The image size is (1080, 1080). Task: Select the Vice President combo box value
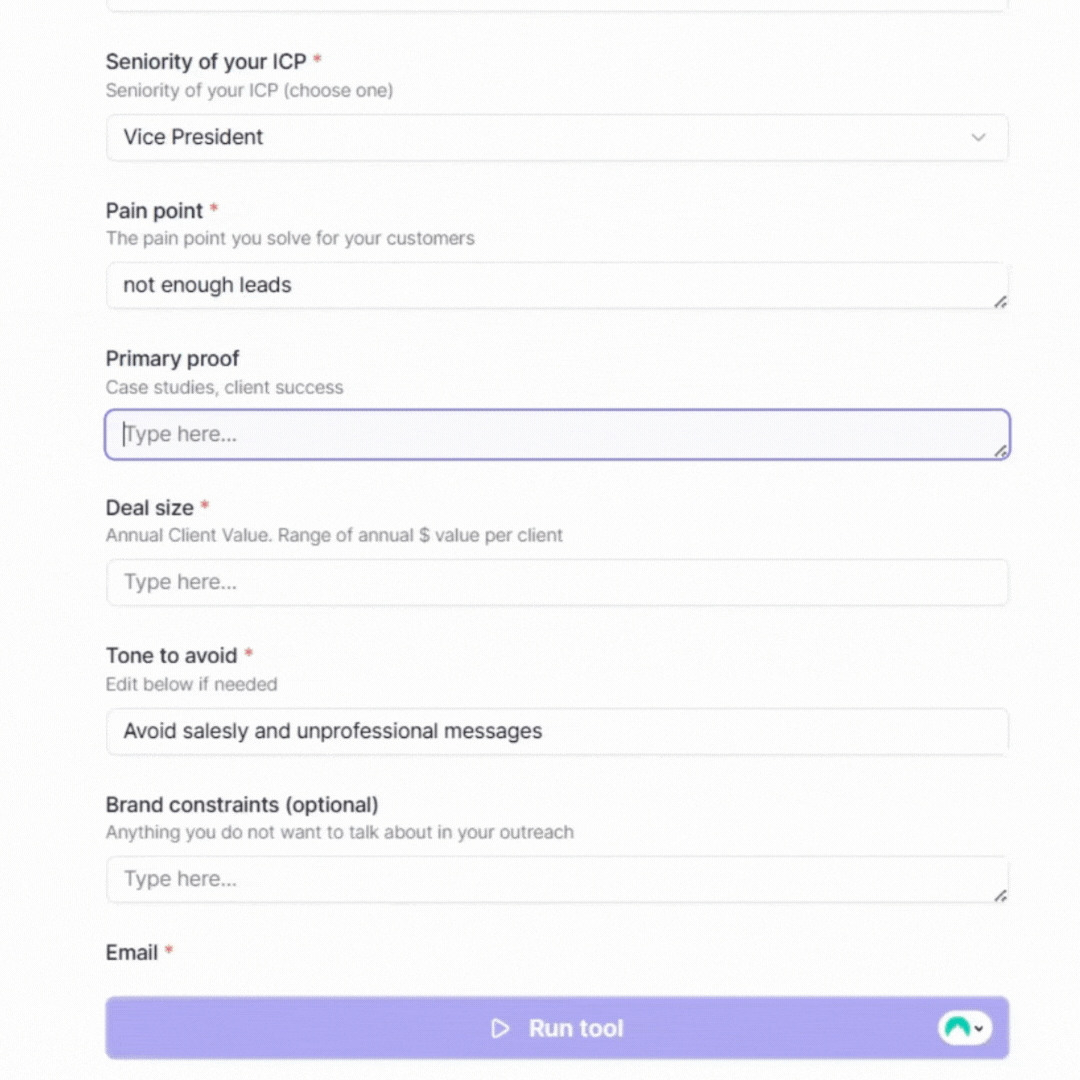(557, 137)
